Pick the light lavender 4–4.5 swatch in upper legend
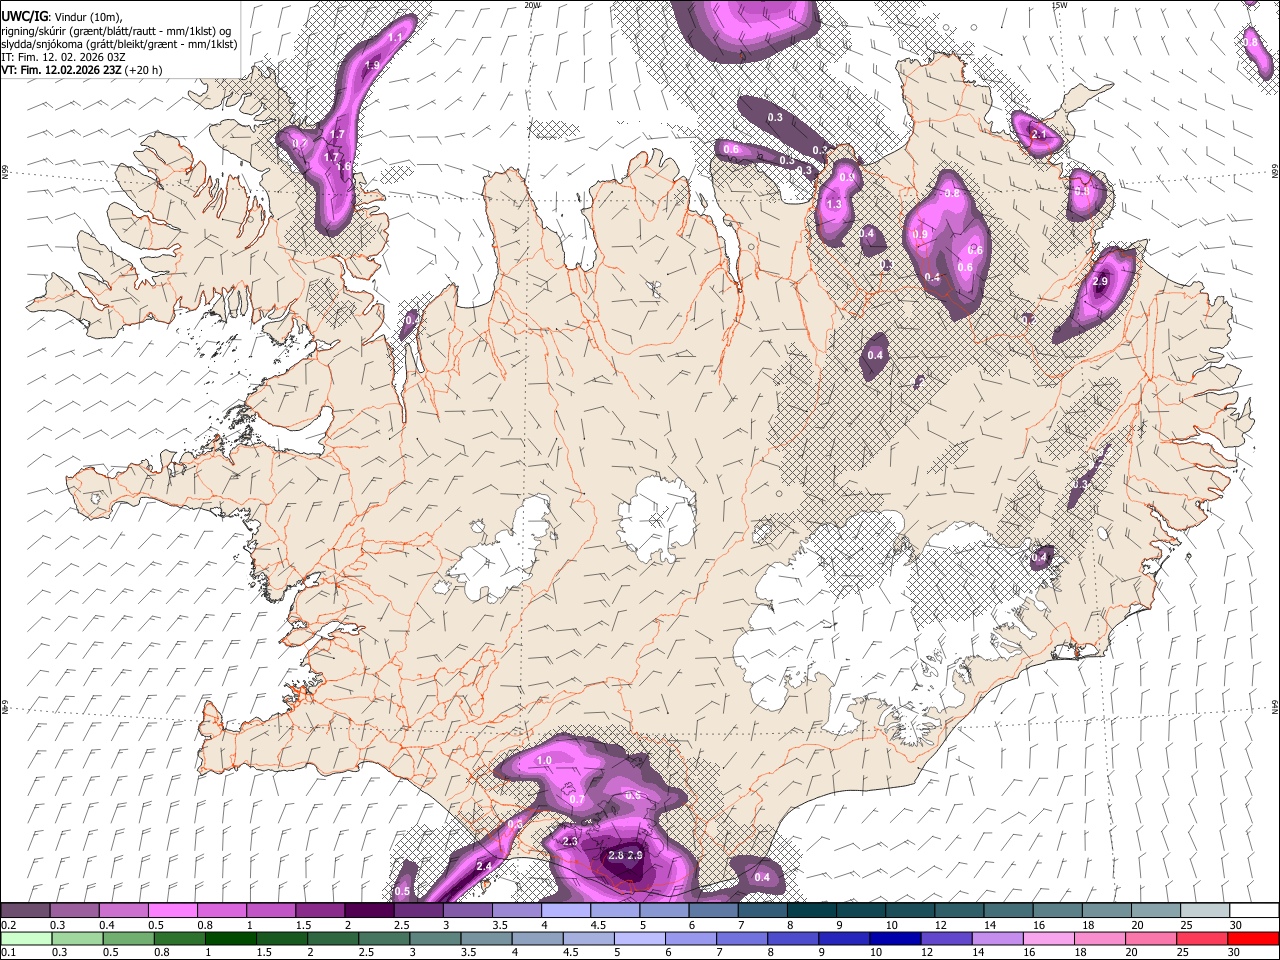Viewport: 1280px width, 960px height. 566,911
